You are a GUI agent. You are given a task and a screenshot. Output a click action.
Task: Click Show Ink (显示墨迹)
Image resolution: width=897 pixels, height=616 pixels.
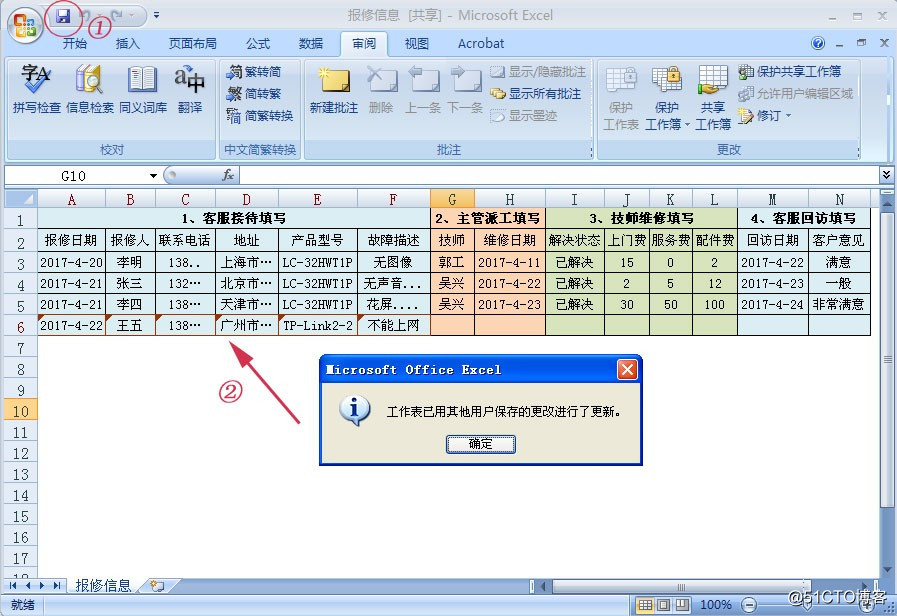tap(524, 116)
